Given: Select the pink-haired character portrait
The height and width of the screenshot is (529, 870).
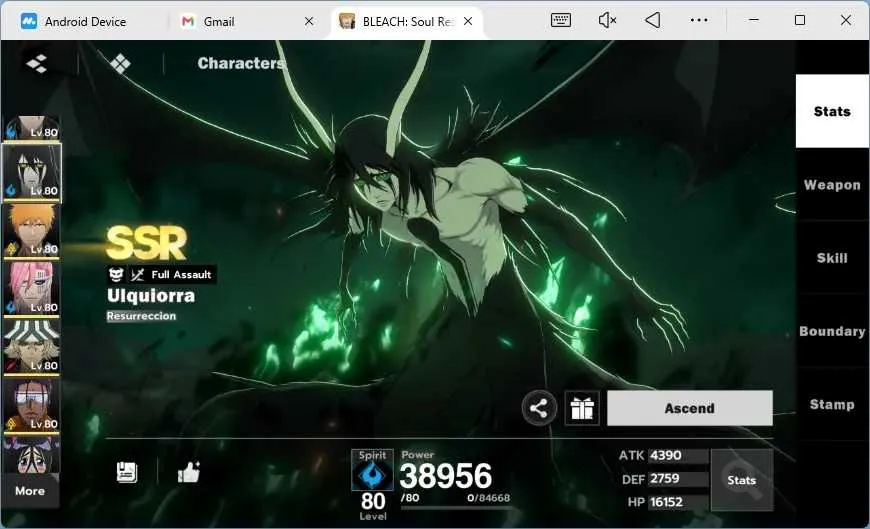Looking at the screenshot, I should (32, 289).
